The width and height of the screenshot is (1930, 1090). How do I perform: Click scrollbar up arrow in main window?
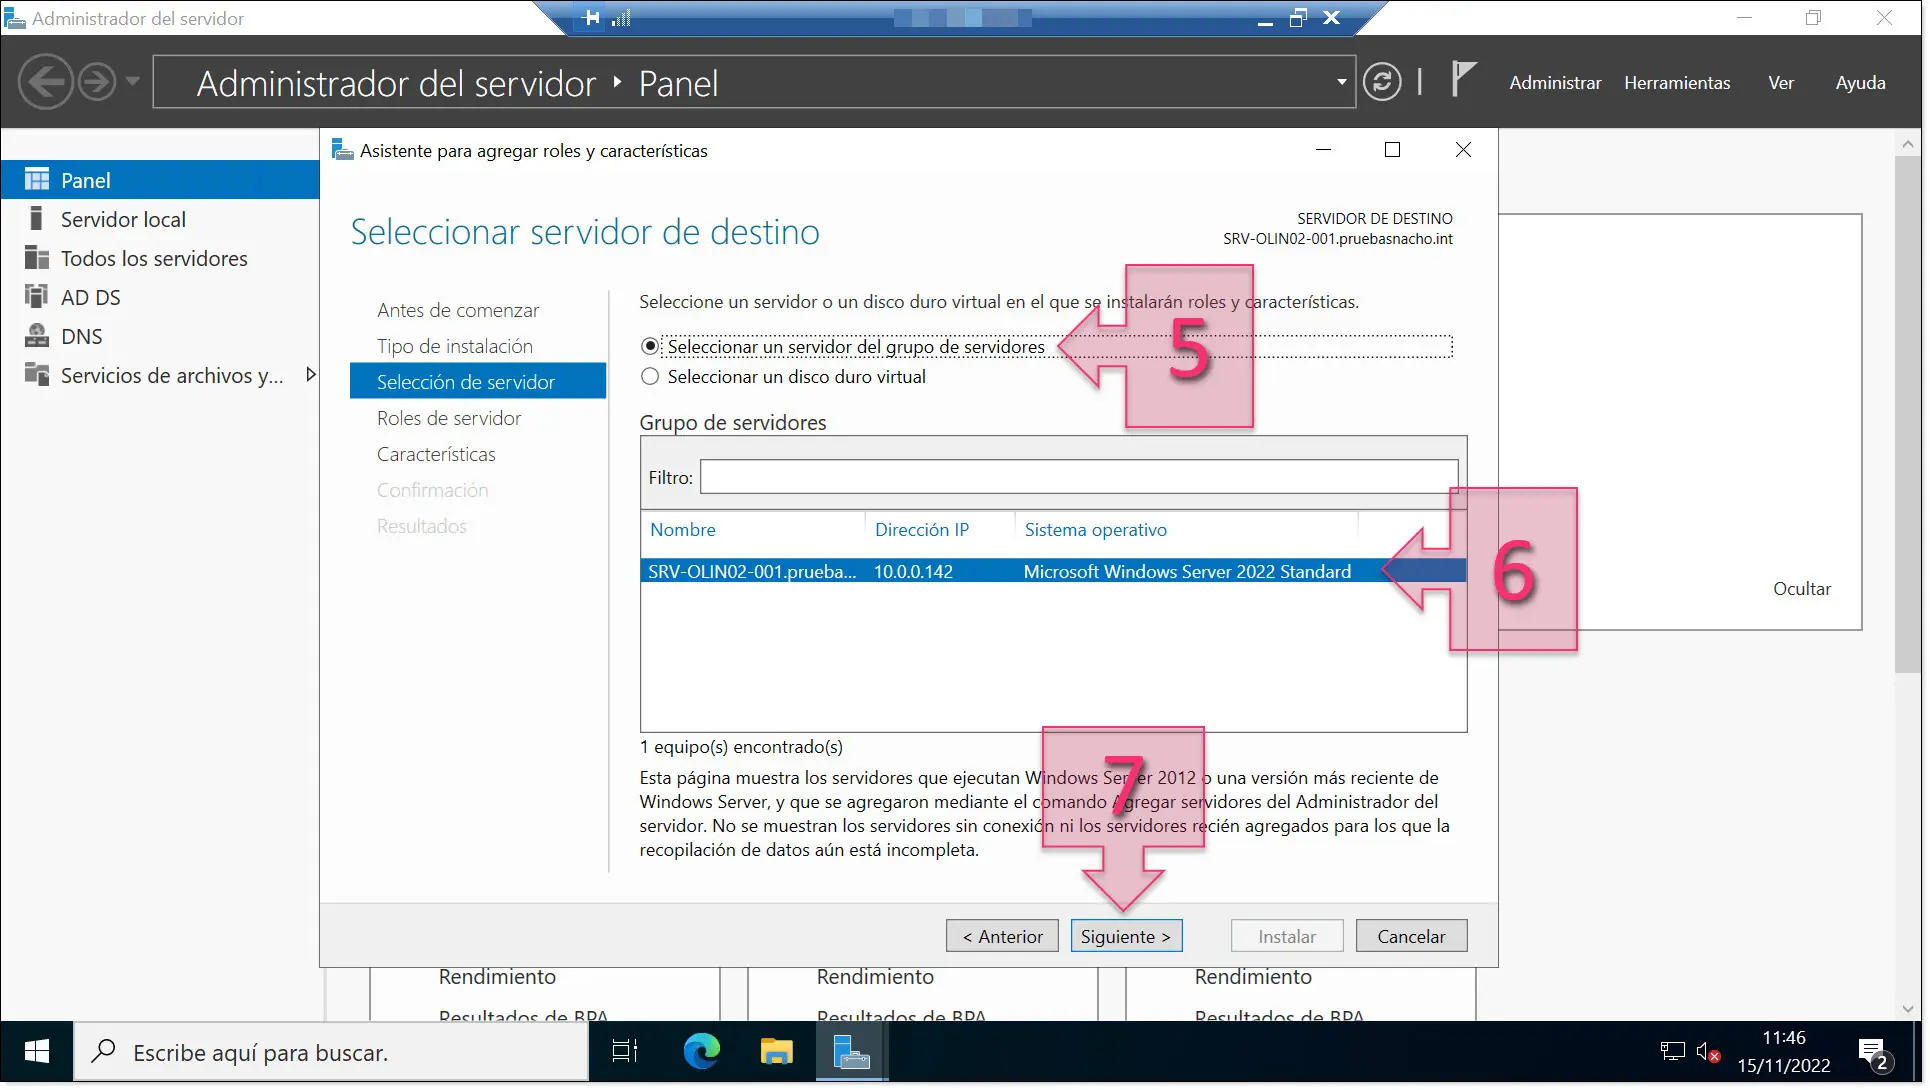pos(1908,144)
